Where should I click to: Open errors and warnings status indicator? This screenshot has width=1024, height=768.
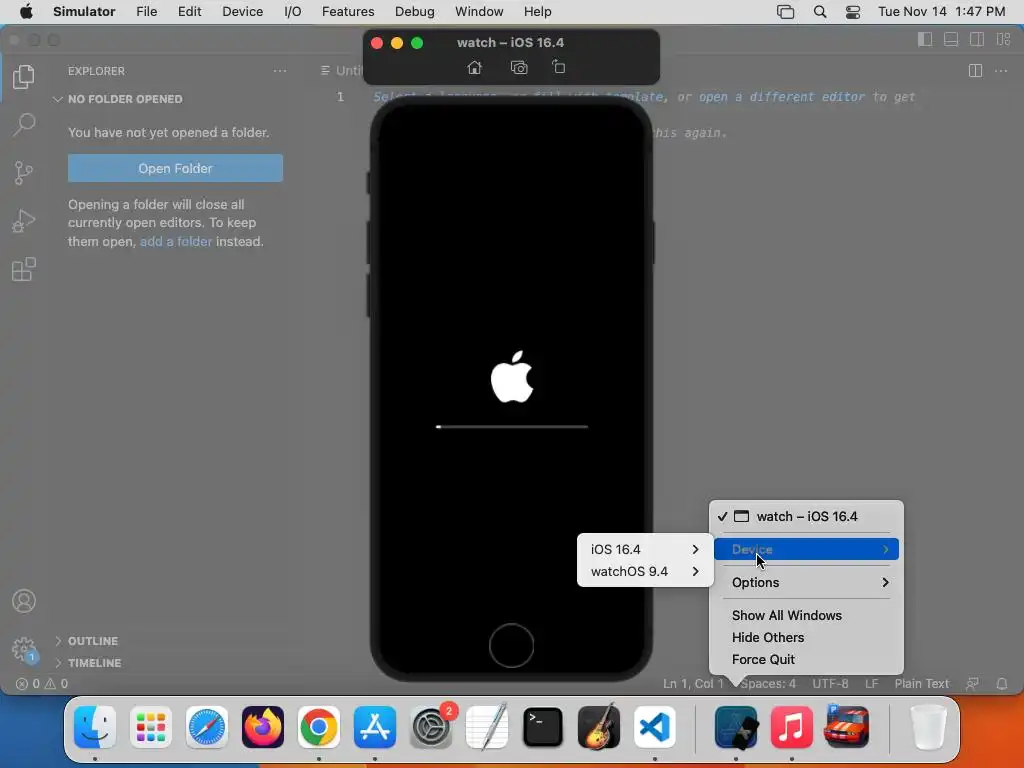42,684
